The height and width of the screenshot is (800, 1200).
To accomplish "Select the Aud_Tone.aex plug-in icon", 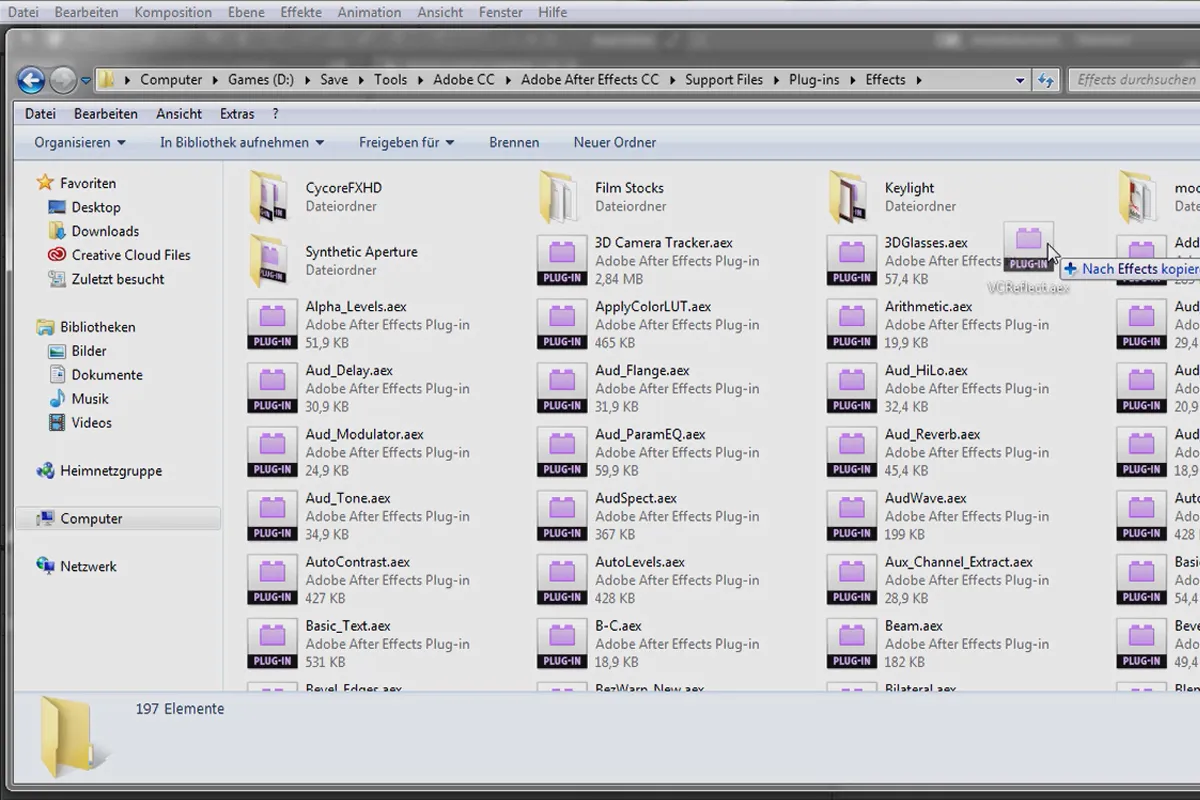I will click(272, 517).
